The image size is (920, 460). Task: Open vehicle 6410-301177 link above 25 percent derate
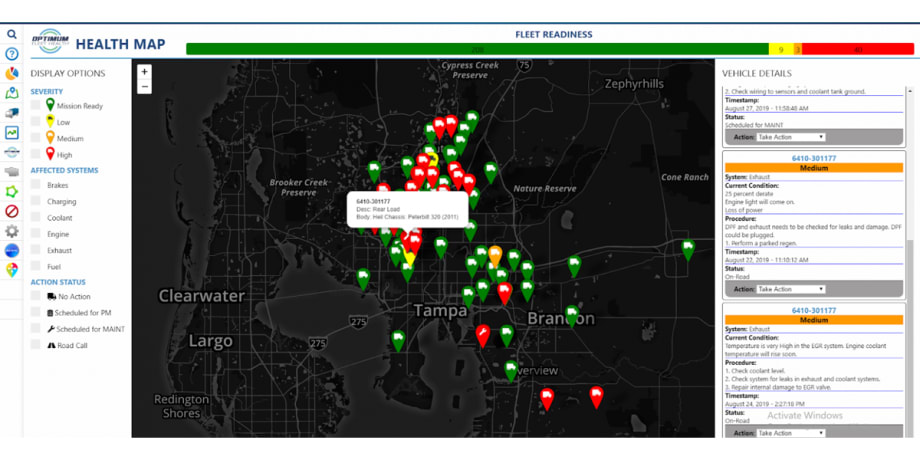click(814, 158)
